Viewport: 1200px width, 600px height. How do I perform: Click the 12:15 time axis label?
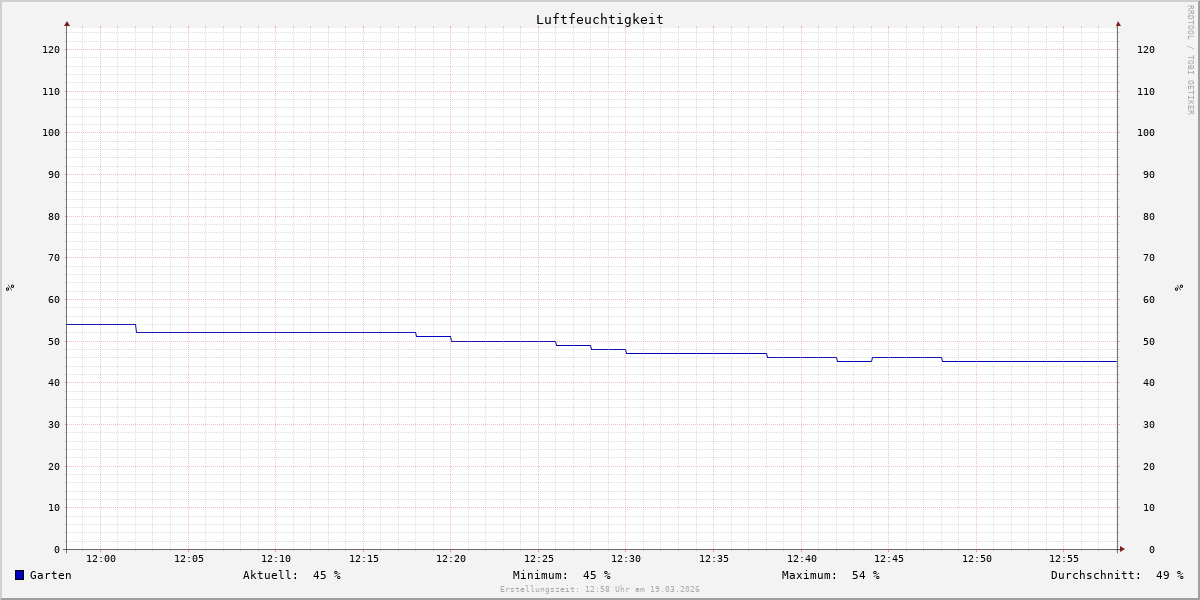pos(364,559)
